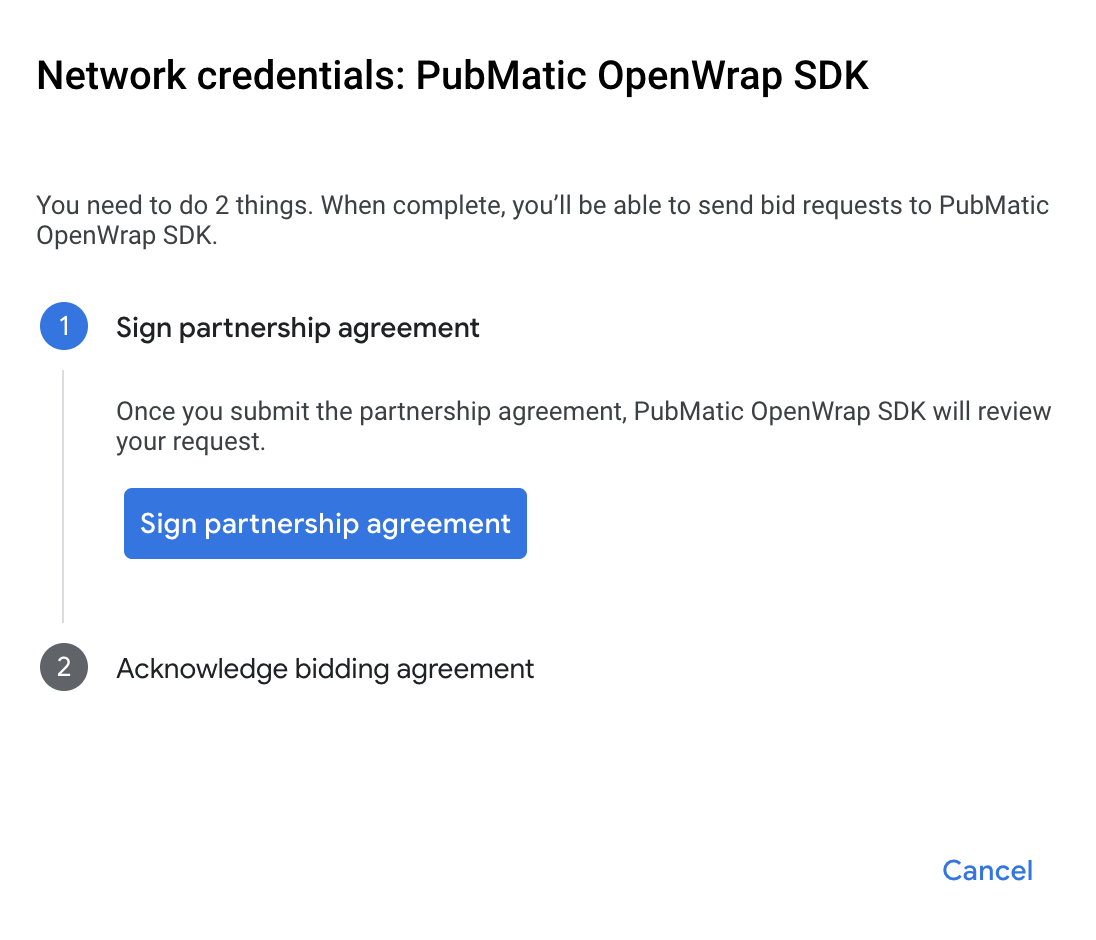Select 'PubMatic OpenWrap SDK' in the dialog title

[x=642, y=77]
